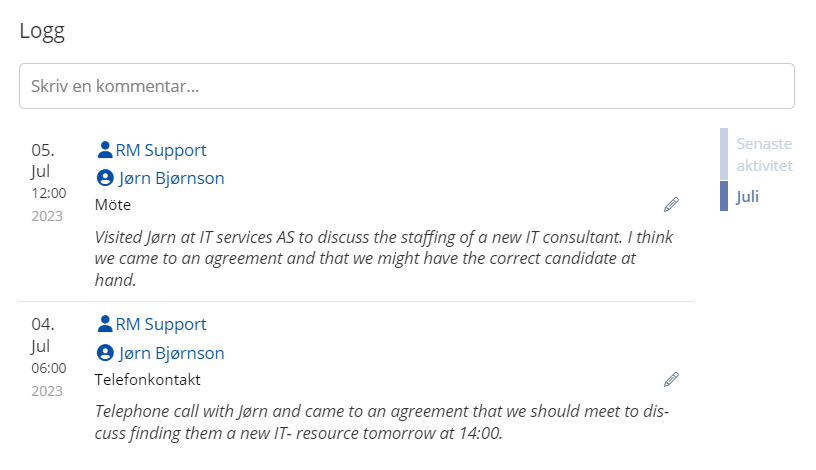Click the contact icon beside Jørn Bjørnson in the Telefonkontakt entry

(x=105, y=354)
